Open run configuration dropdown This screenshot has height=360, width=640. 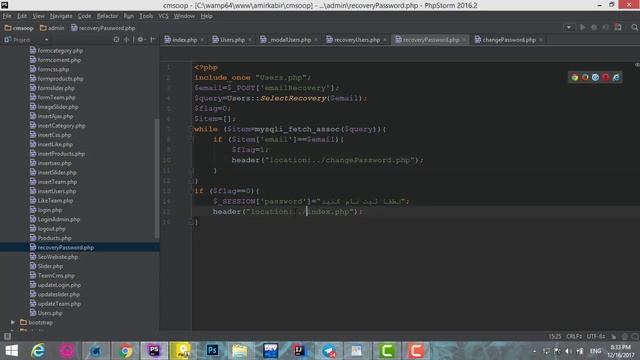point(569,27)
